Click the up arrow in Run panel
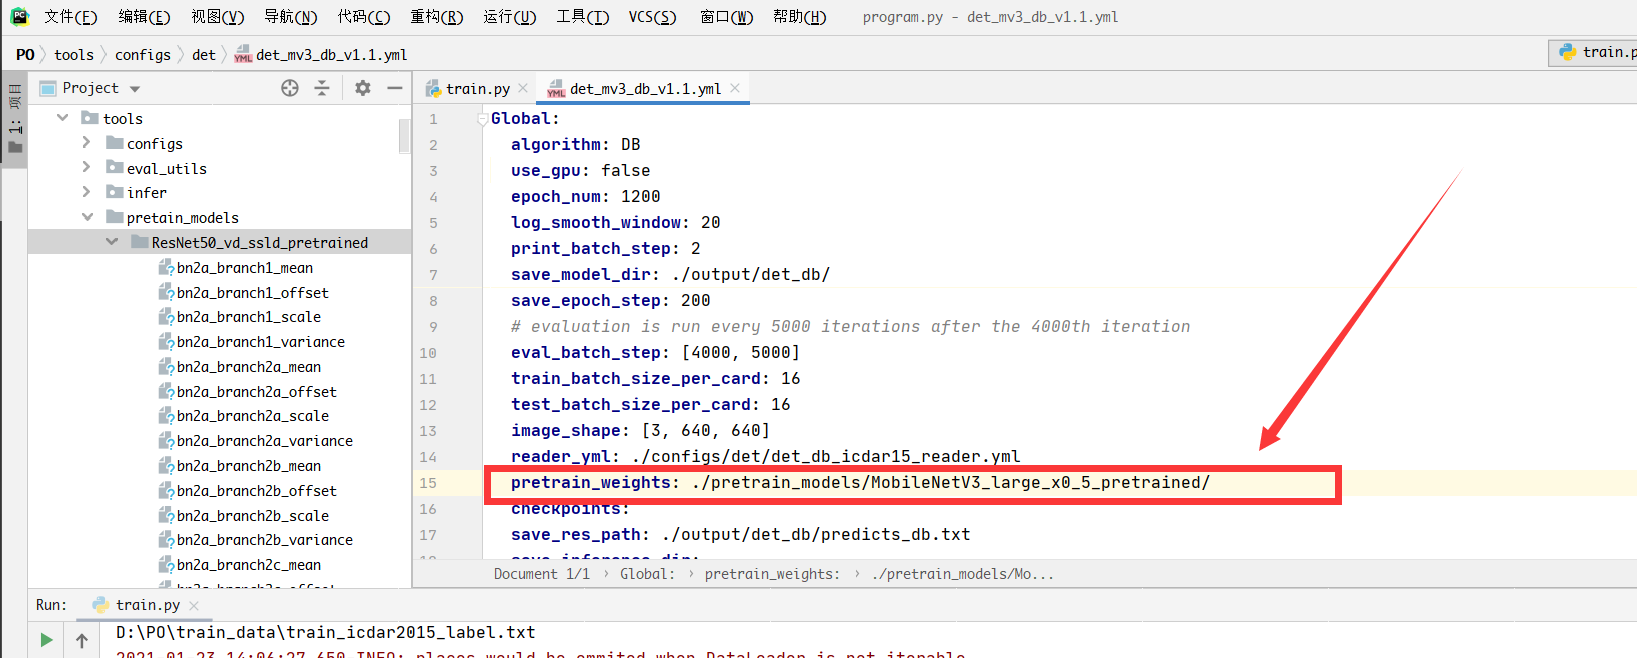This screenshot has height=658, width=1637. coord(82,640)
